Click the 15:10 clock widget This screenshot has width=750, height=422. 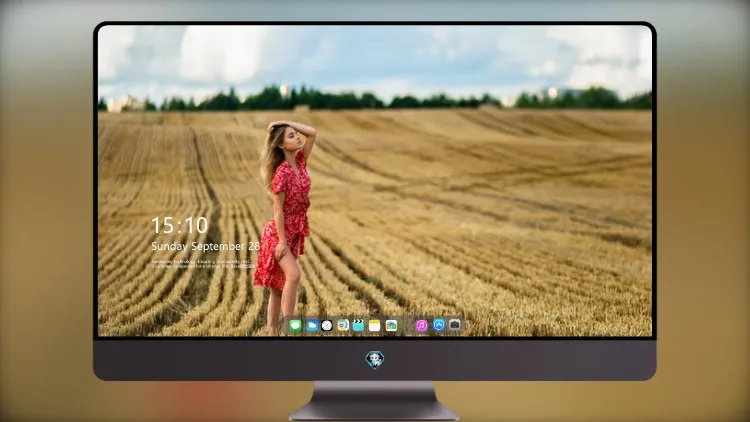point(180,225)
